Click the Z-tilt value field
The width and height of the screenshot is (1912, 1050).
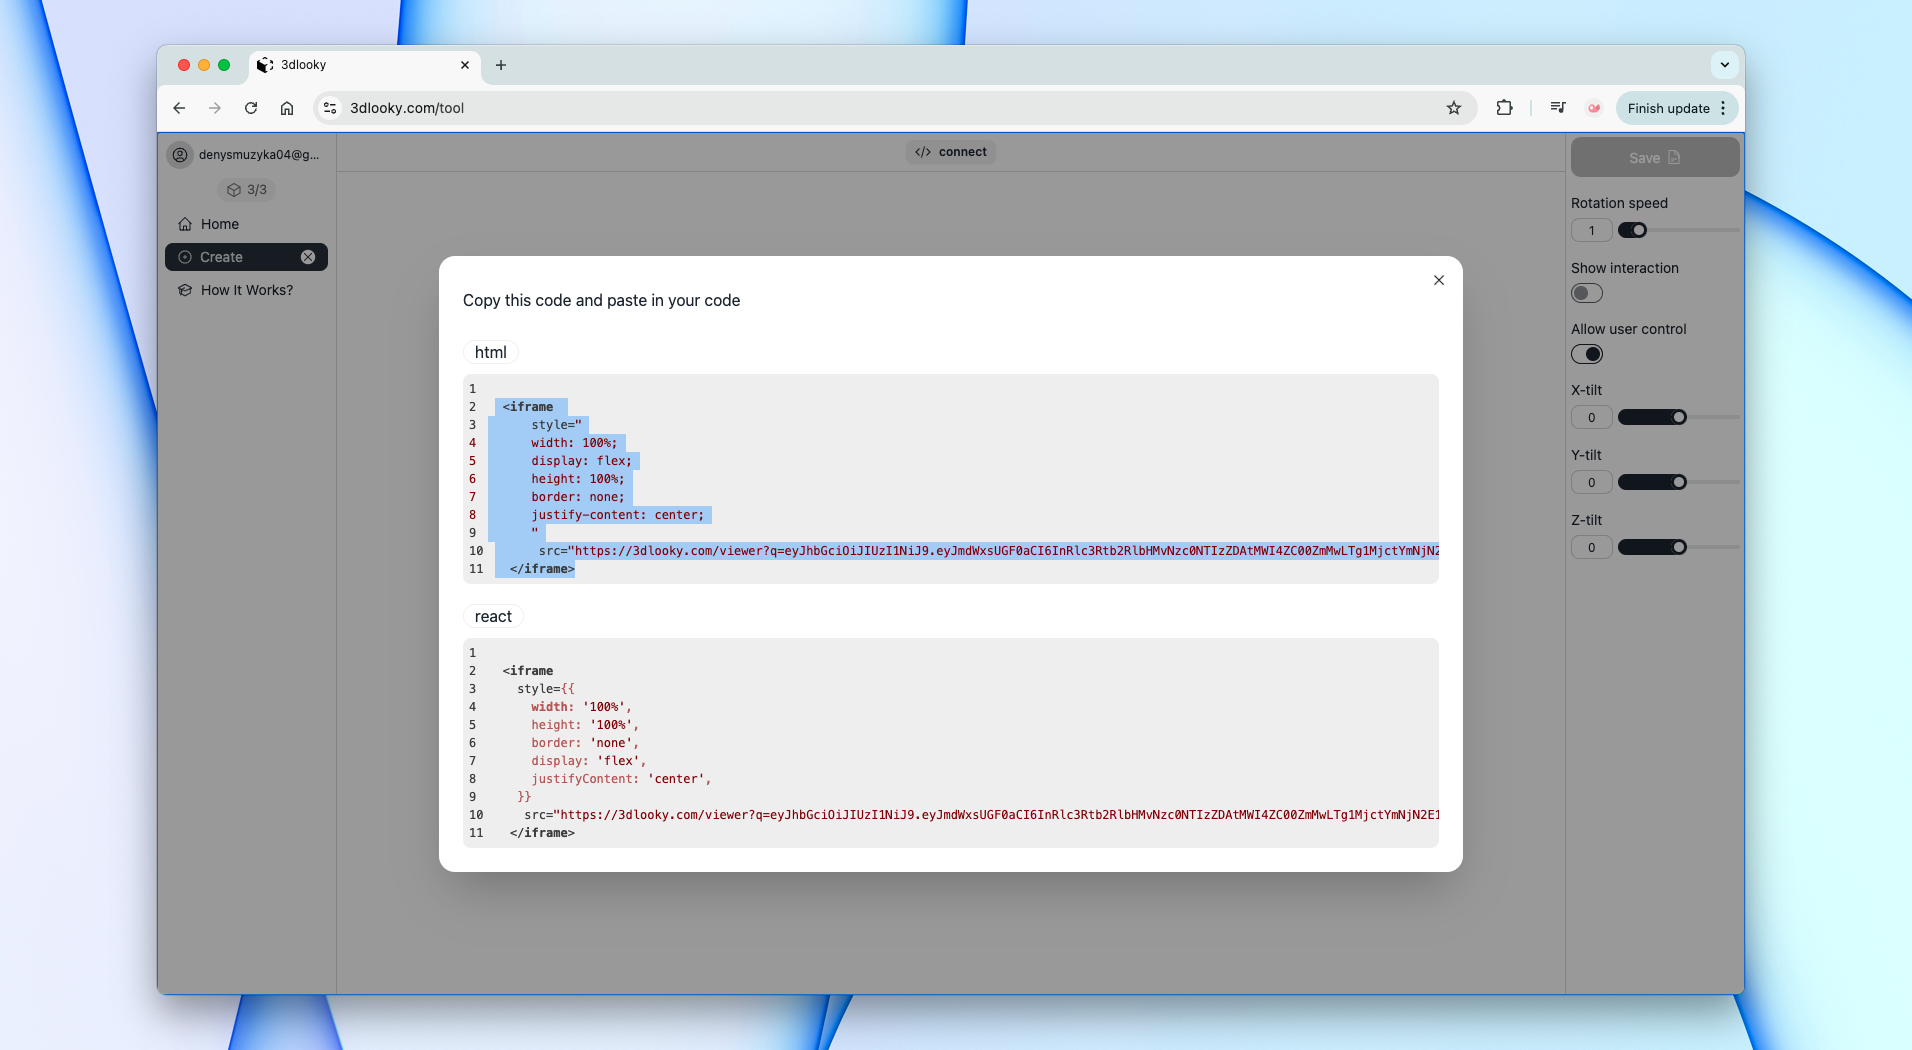(x=1591, y=547)
